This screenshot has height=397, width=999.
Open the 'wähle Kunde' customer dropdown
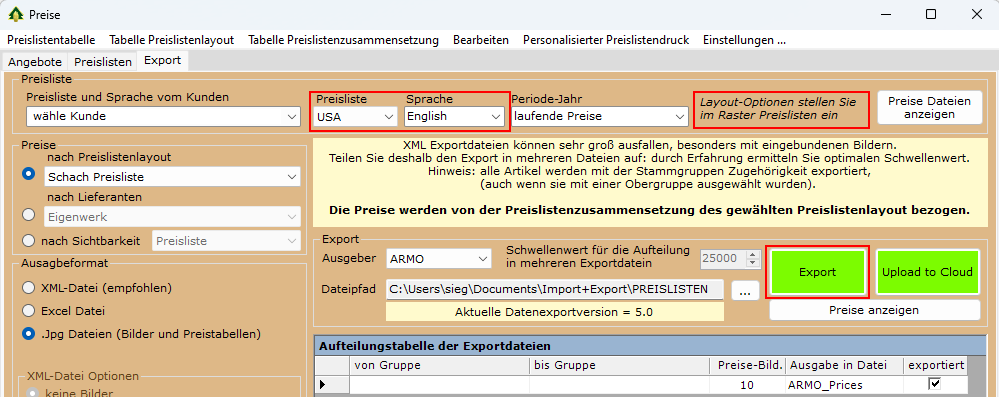point(163,117)
